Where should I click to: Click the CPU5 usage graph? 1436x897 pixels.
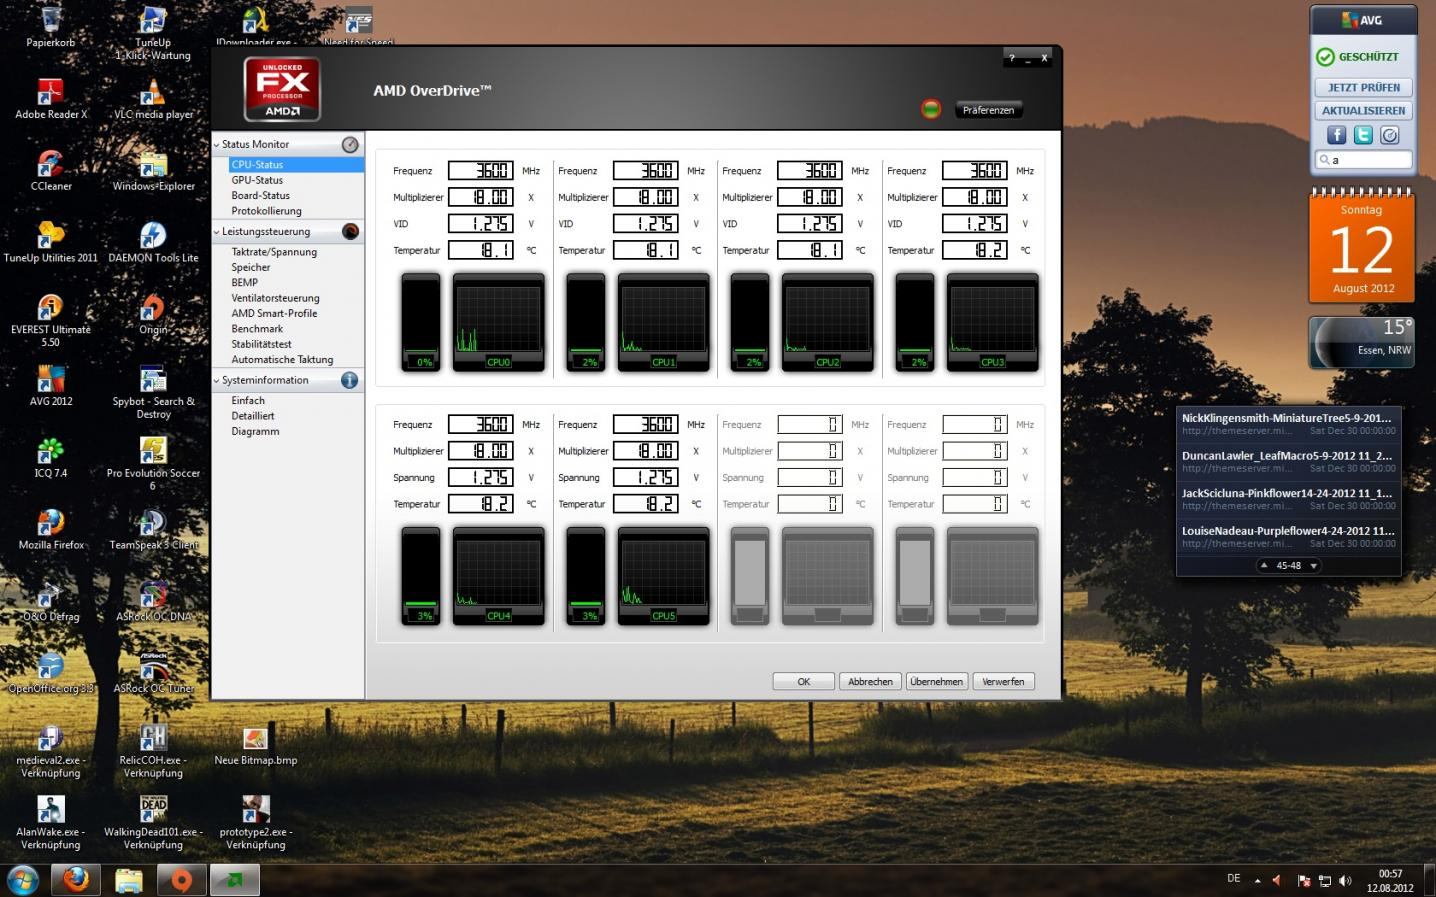point(663,576)
